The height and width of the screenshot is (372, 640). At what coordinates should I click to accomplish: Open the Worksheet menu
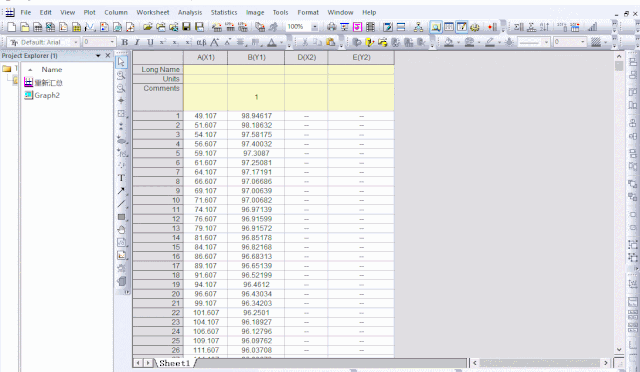153,12
